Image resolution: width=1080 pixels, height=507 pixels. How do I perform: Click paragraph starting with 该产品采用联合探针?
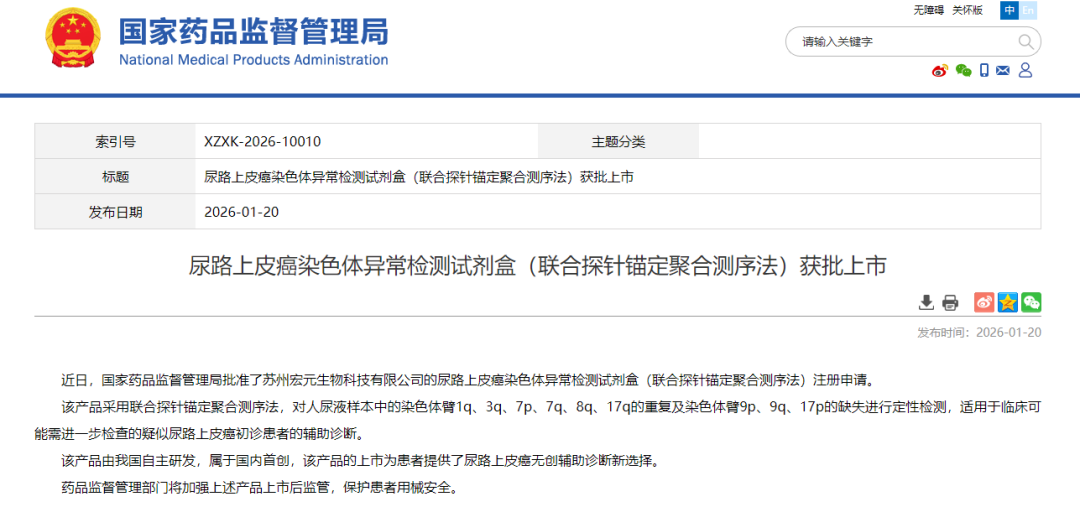point(537,421)
